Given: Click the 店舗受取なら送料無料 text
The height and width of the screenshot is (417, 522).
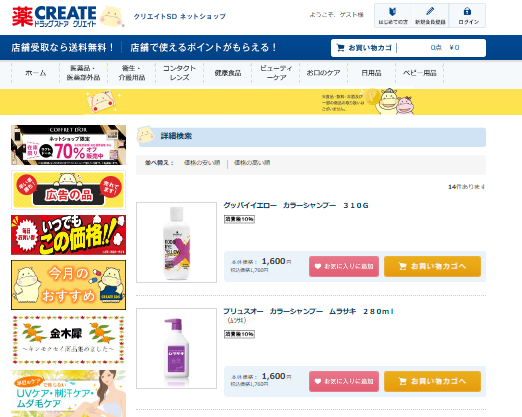Looking at the screenshot, I should pyautogui.click(x=63, y=48).
